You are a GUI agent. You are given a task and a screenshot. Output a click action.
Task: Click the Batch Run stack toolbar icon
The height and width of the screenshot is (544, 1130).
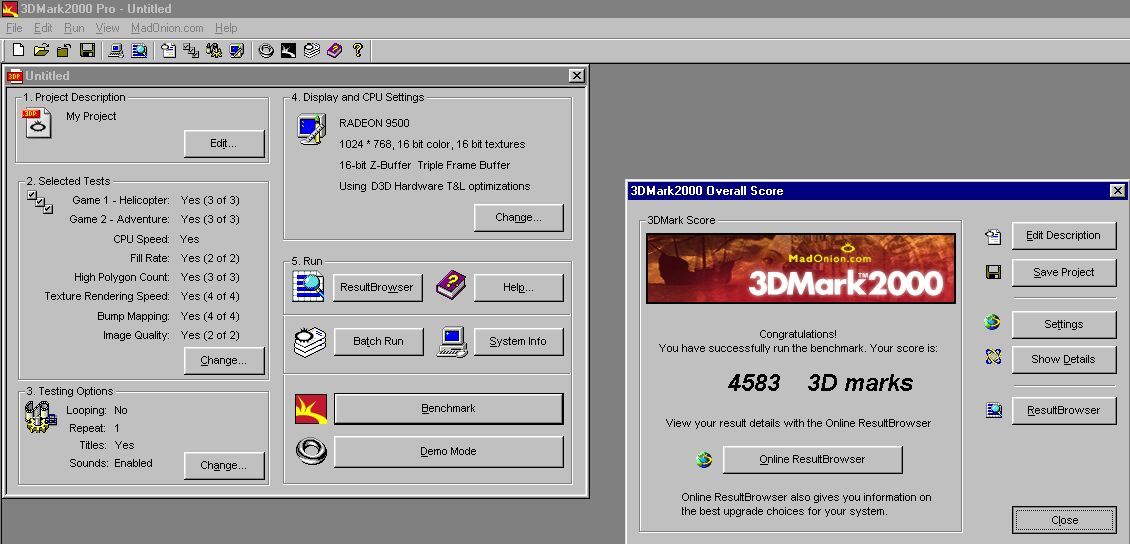coord(311,50)
